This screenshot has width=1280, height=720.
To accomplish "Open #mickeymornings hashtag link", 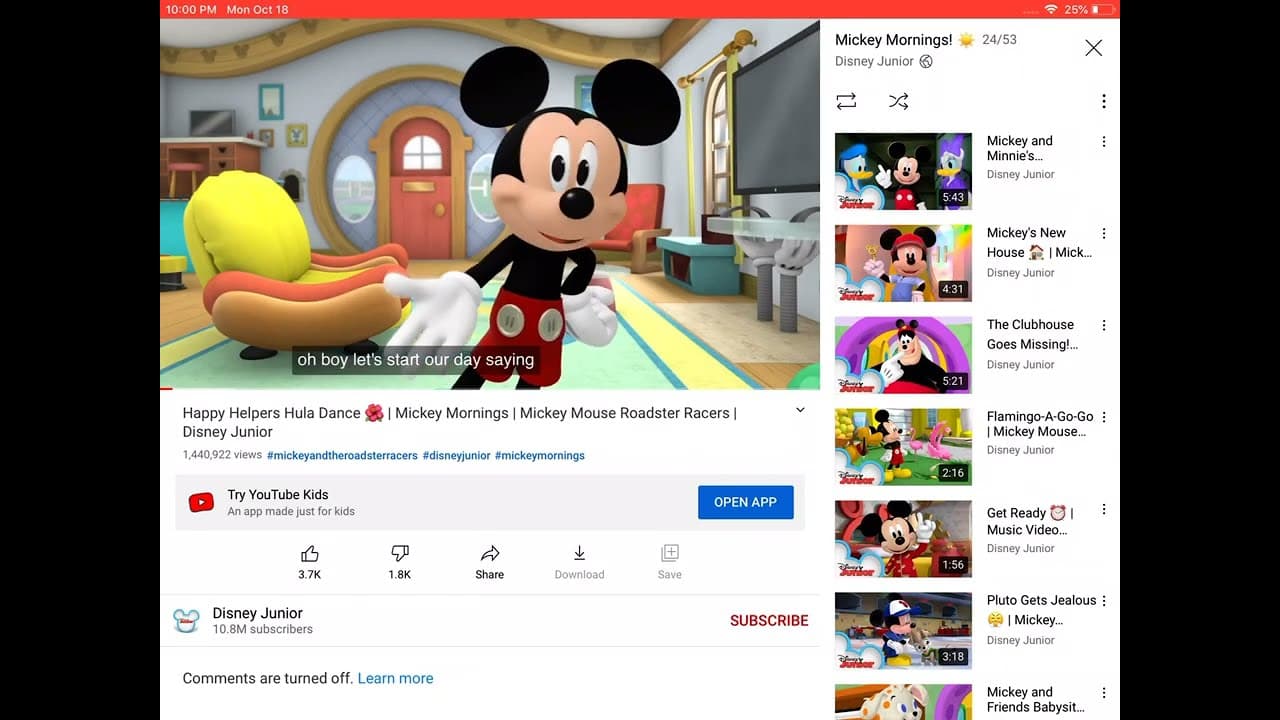I will pos(540,455).
